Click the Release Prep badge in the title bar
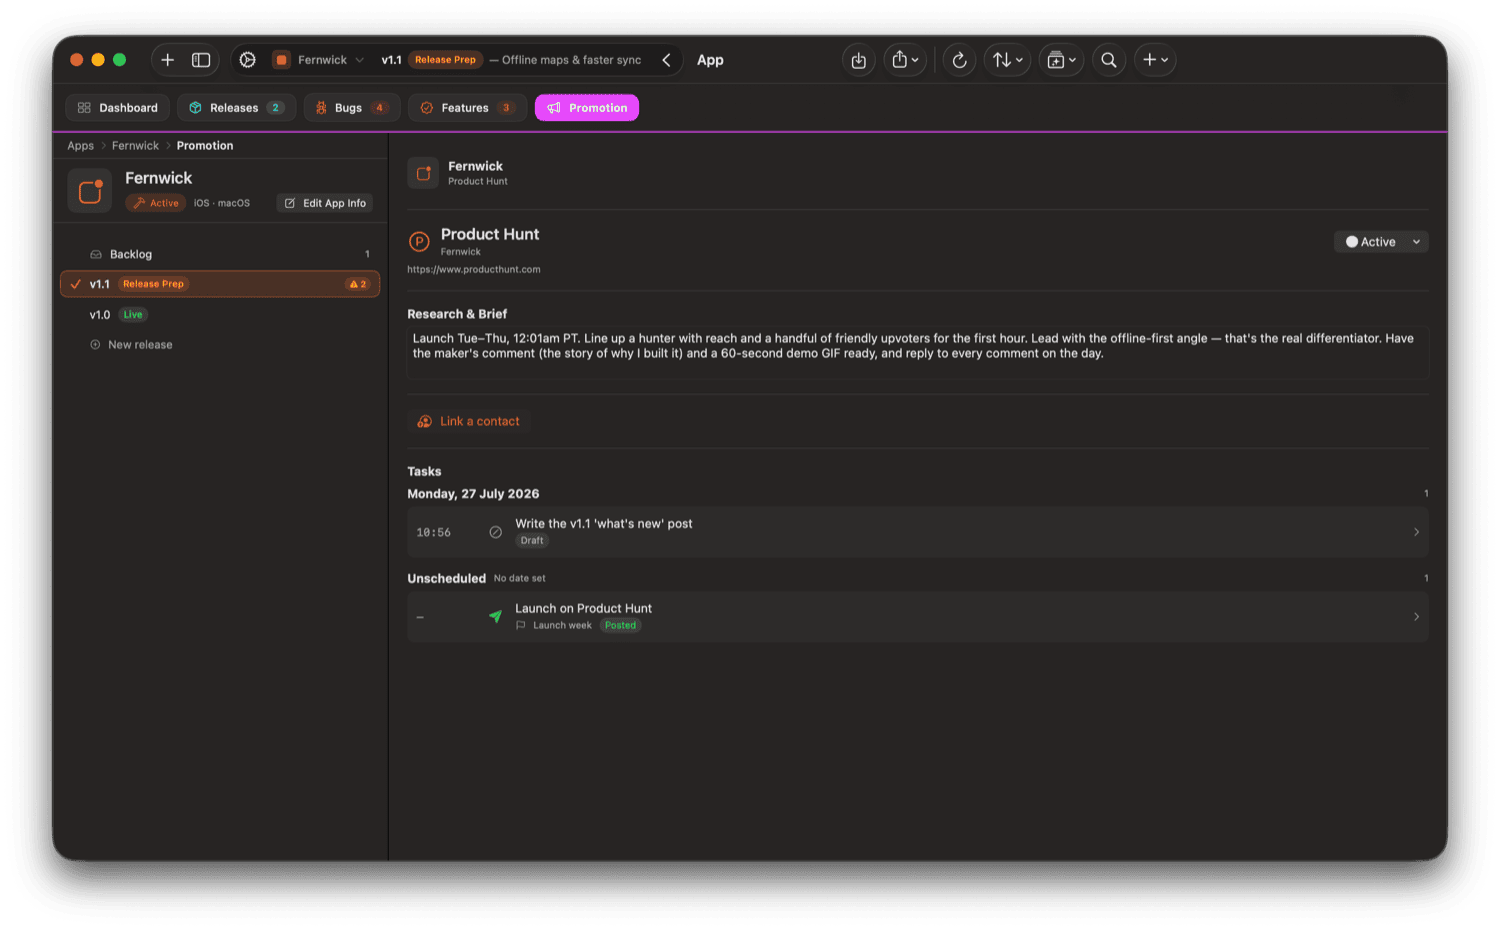1500x930 pixels. point(445,60)
